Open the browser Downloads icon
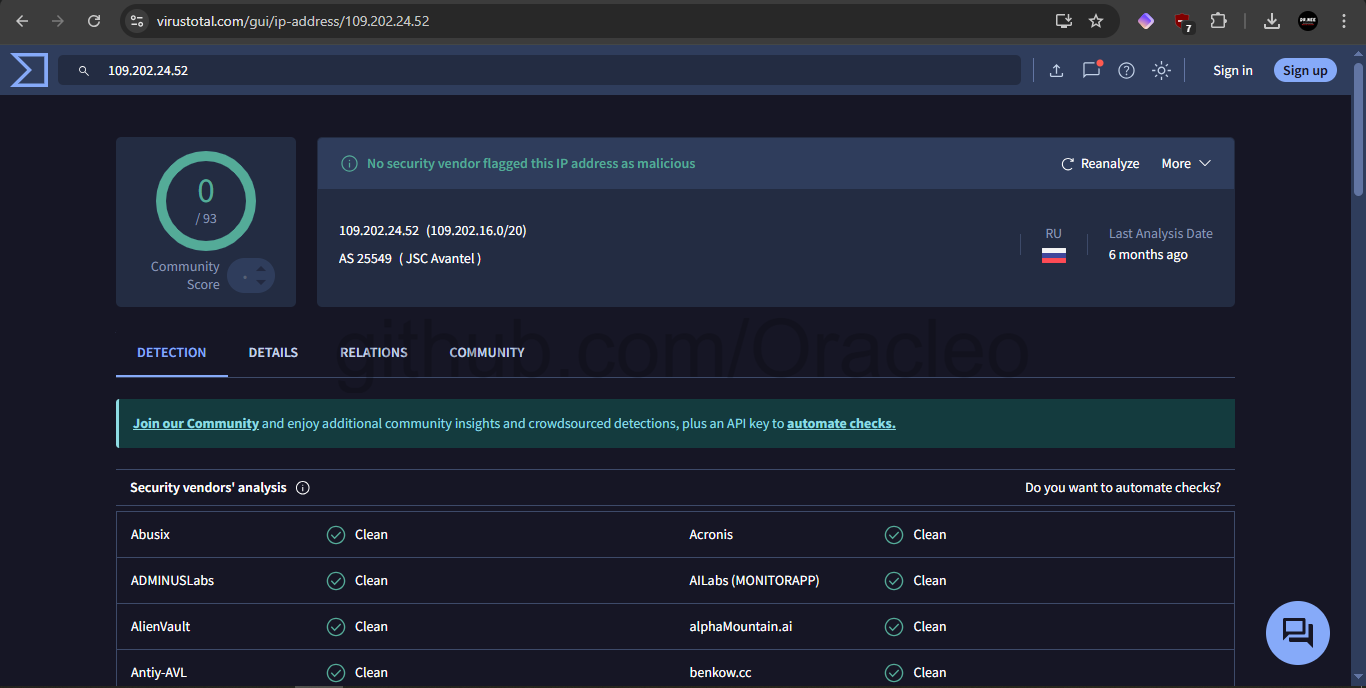This screenshot has width=1366, height=688. coord(1272,20)
